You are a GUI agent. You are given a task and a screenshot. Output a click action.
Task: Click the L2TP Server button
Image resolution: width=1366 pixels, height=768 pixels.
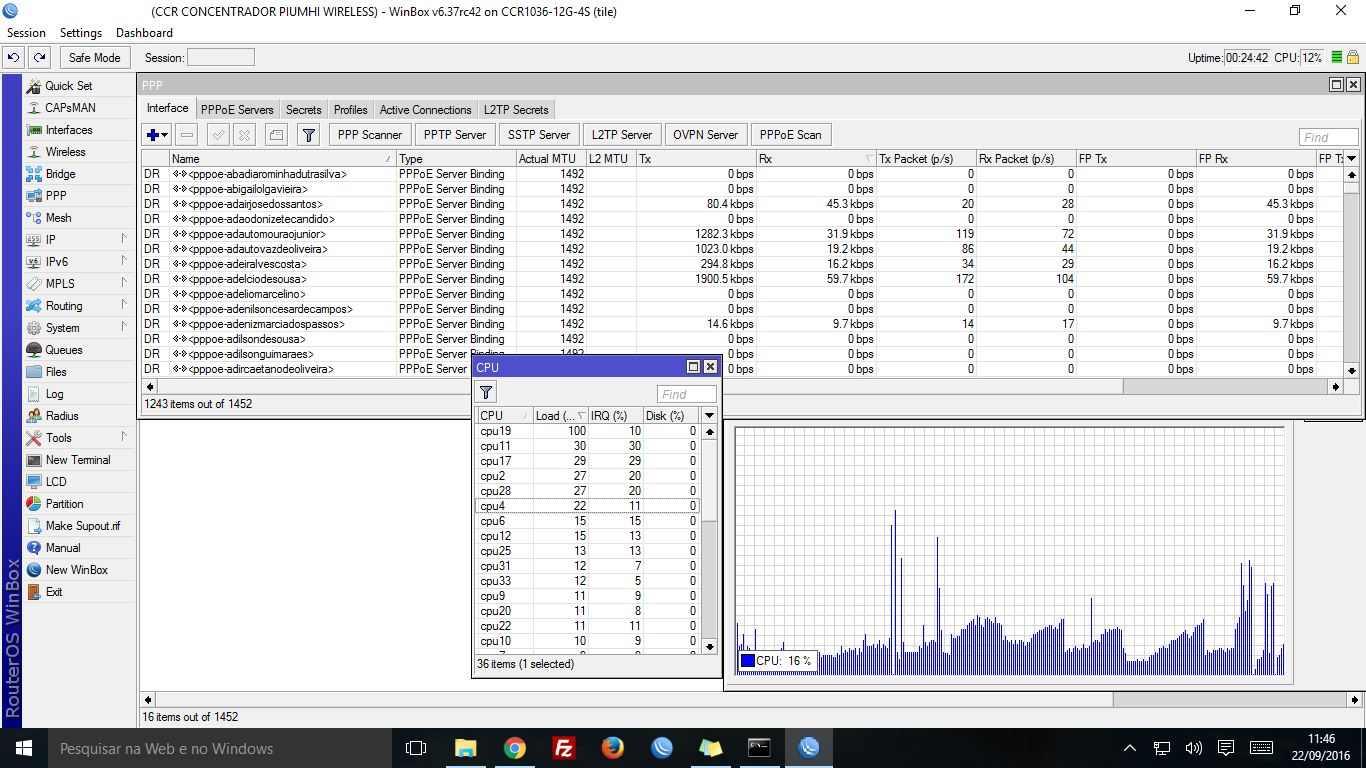pos(622,135)
